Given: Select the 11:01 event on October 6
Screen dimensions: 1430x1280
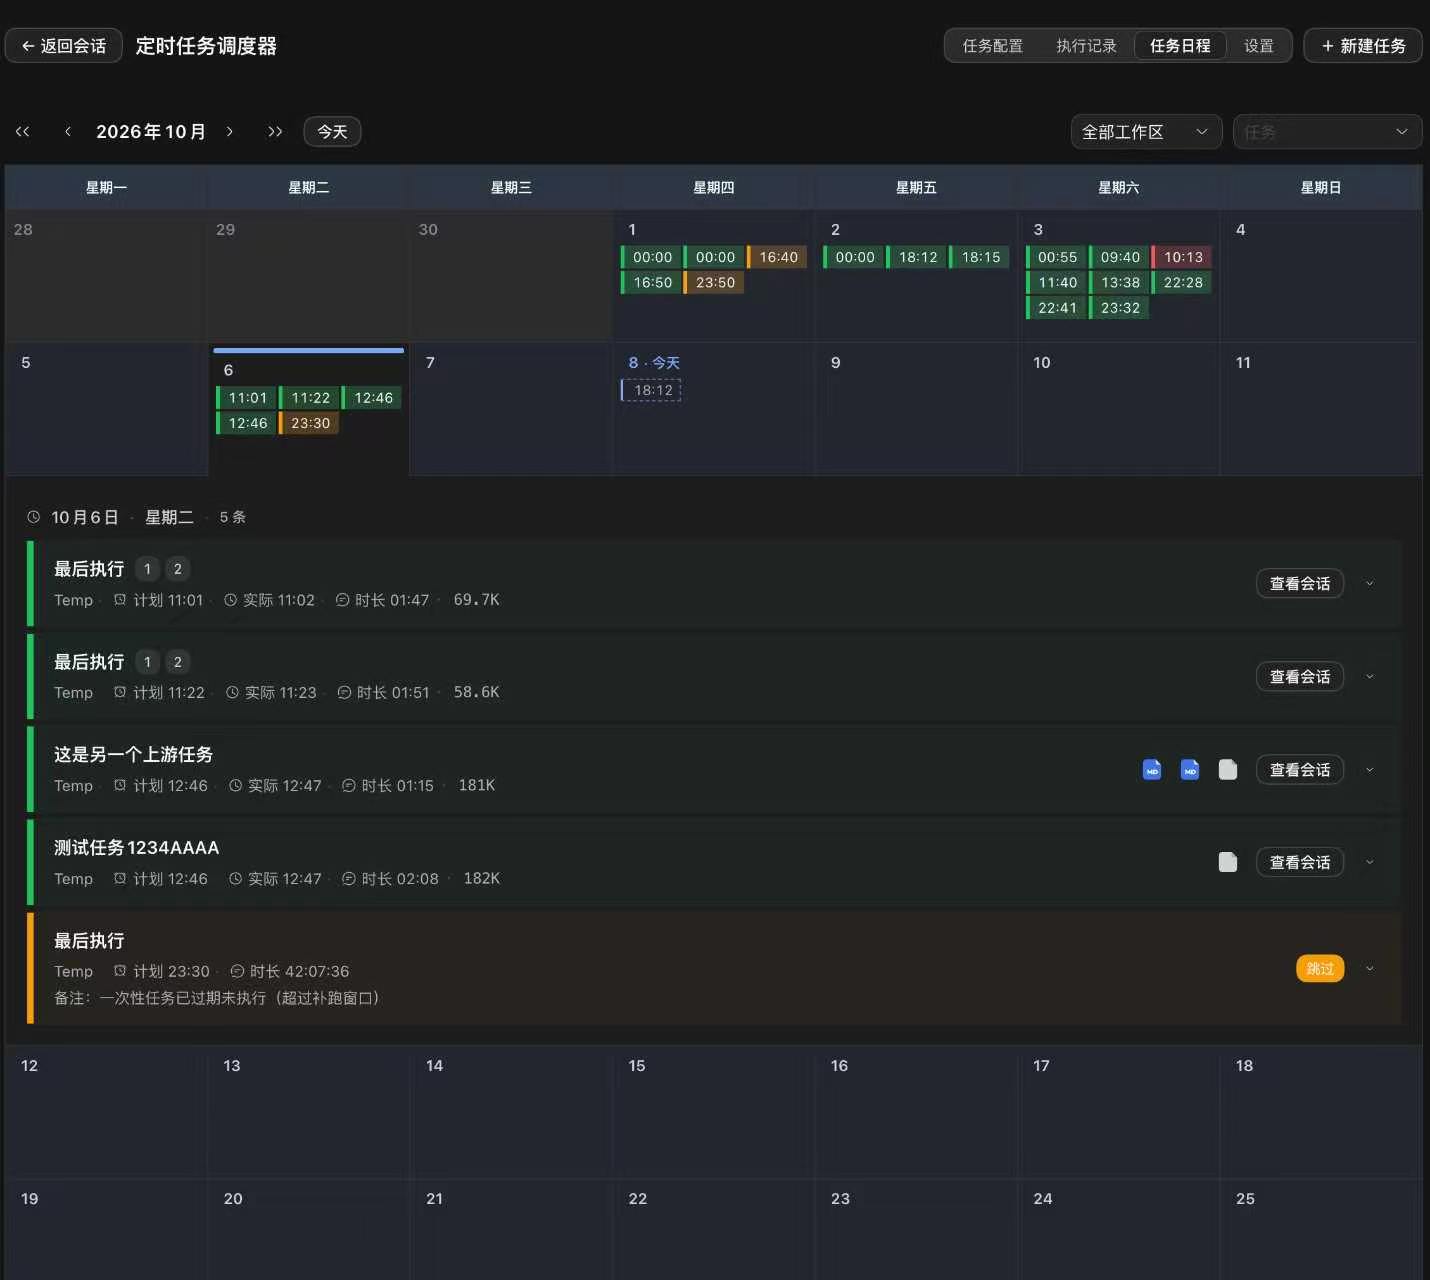Looking at the screenshot, I should (247, 398).
